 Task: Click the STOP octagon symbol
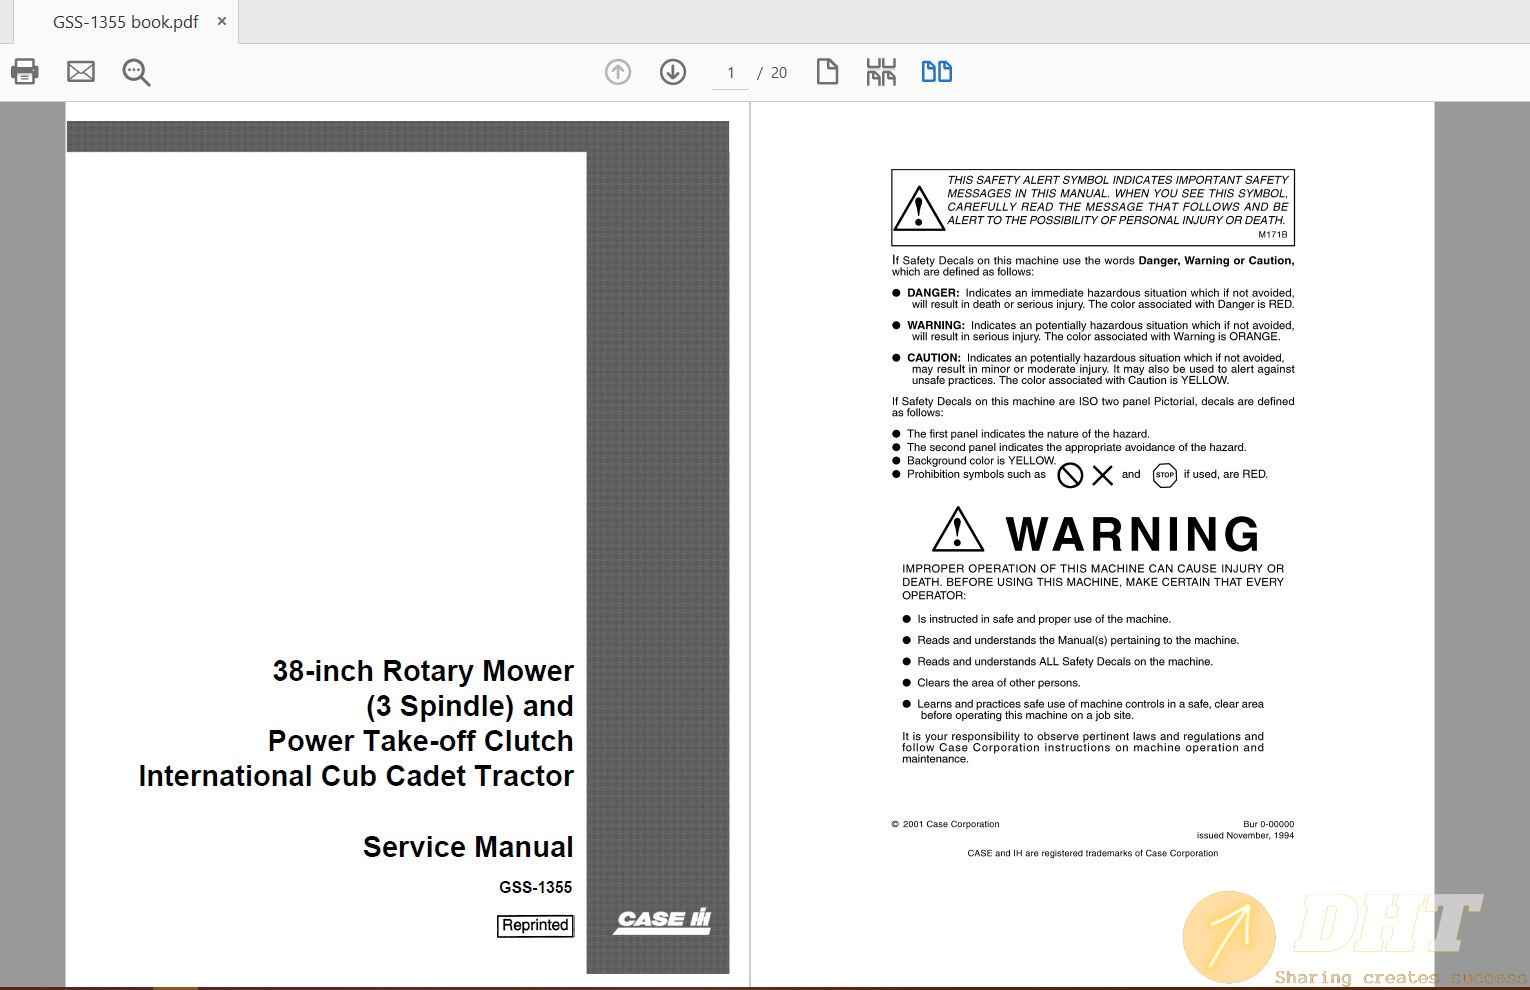click(x=1164, y=475)
